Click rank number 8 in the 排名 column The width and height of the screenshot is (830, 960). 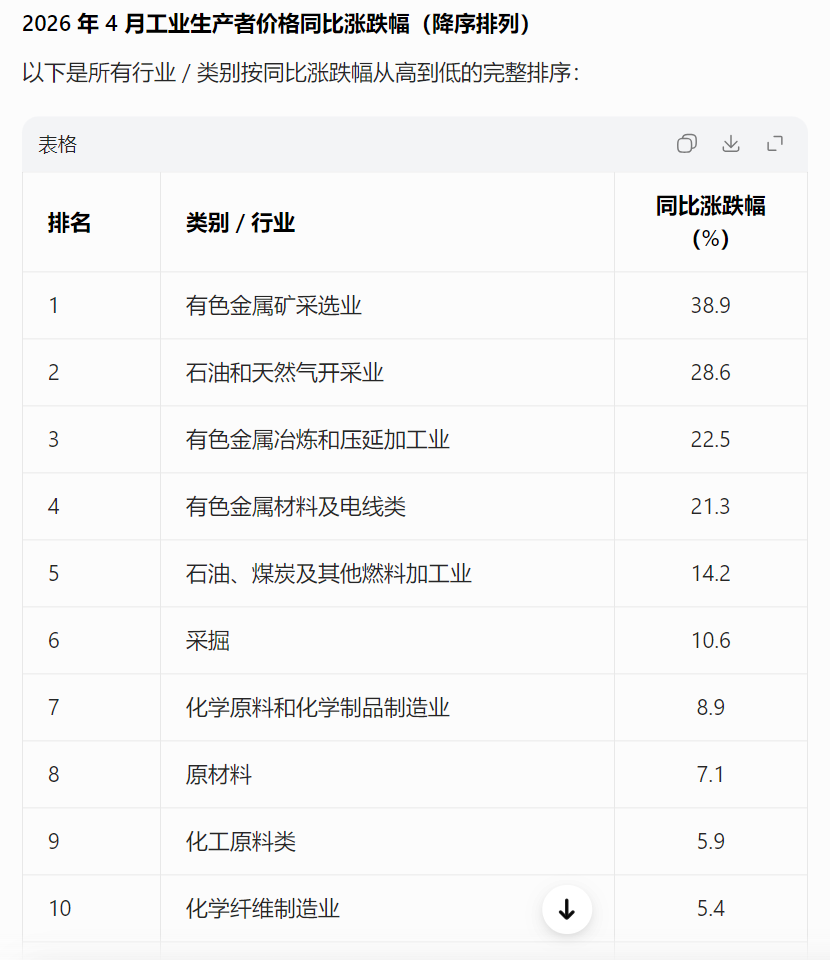(x=54, y=774)
